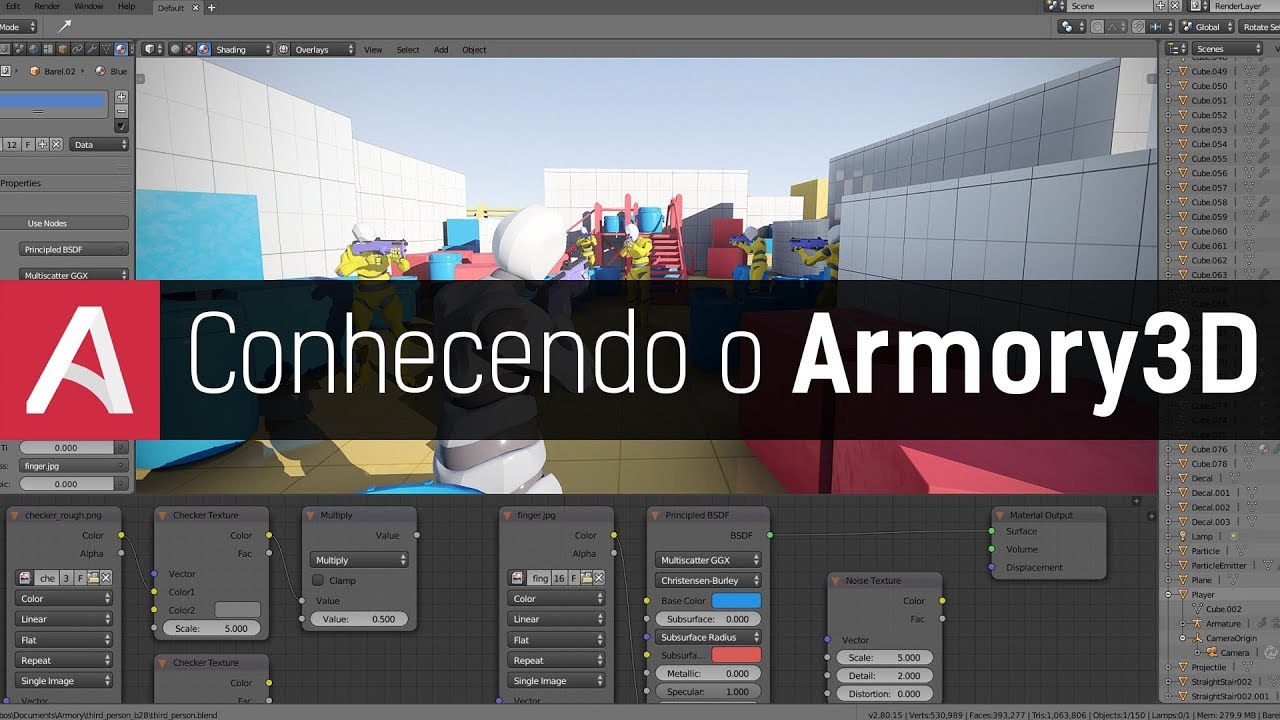This screenshot has height=720, width=1280.
Task: Open the Overlays dropdown
Action: click(x=323, y=49)
